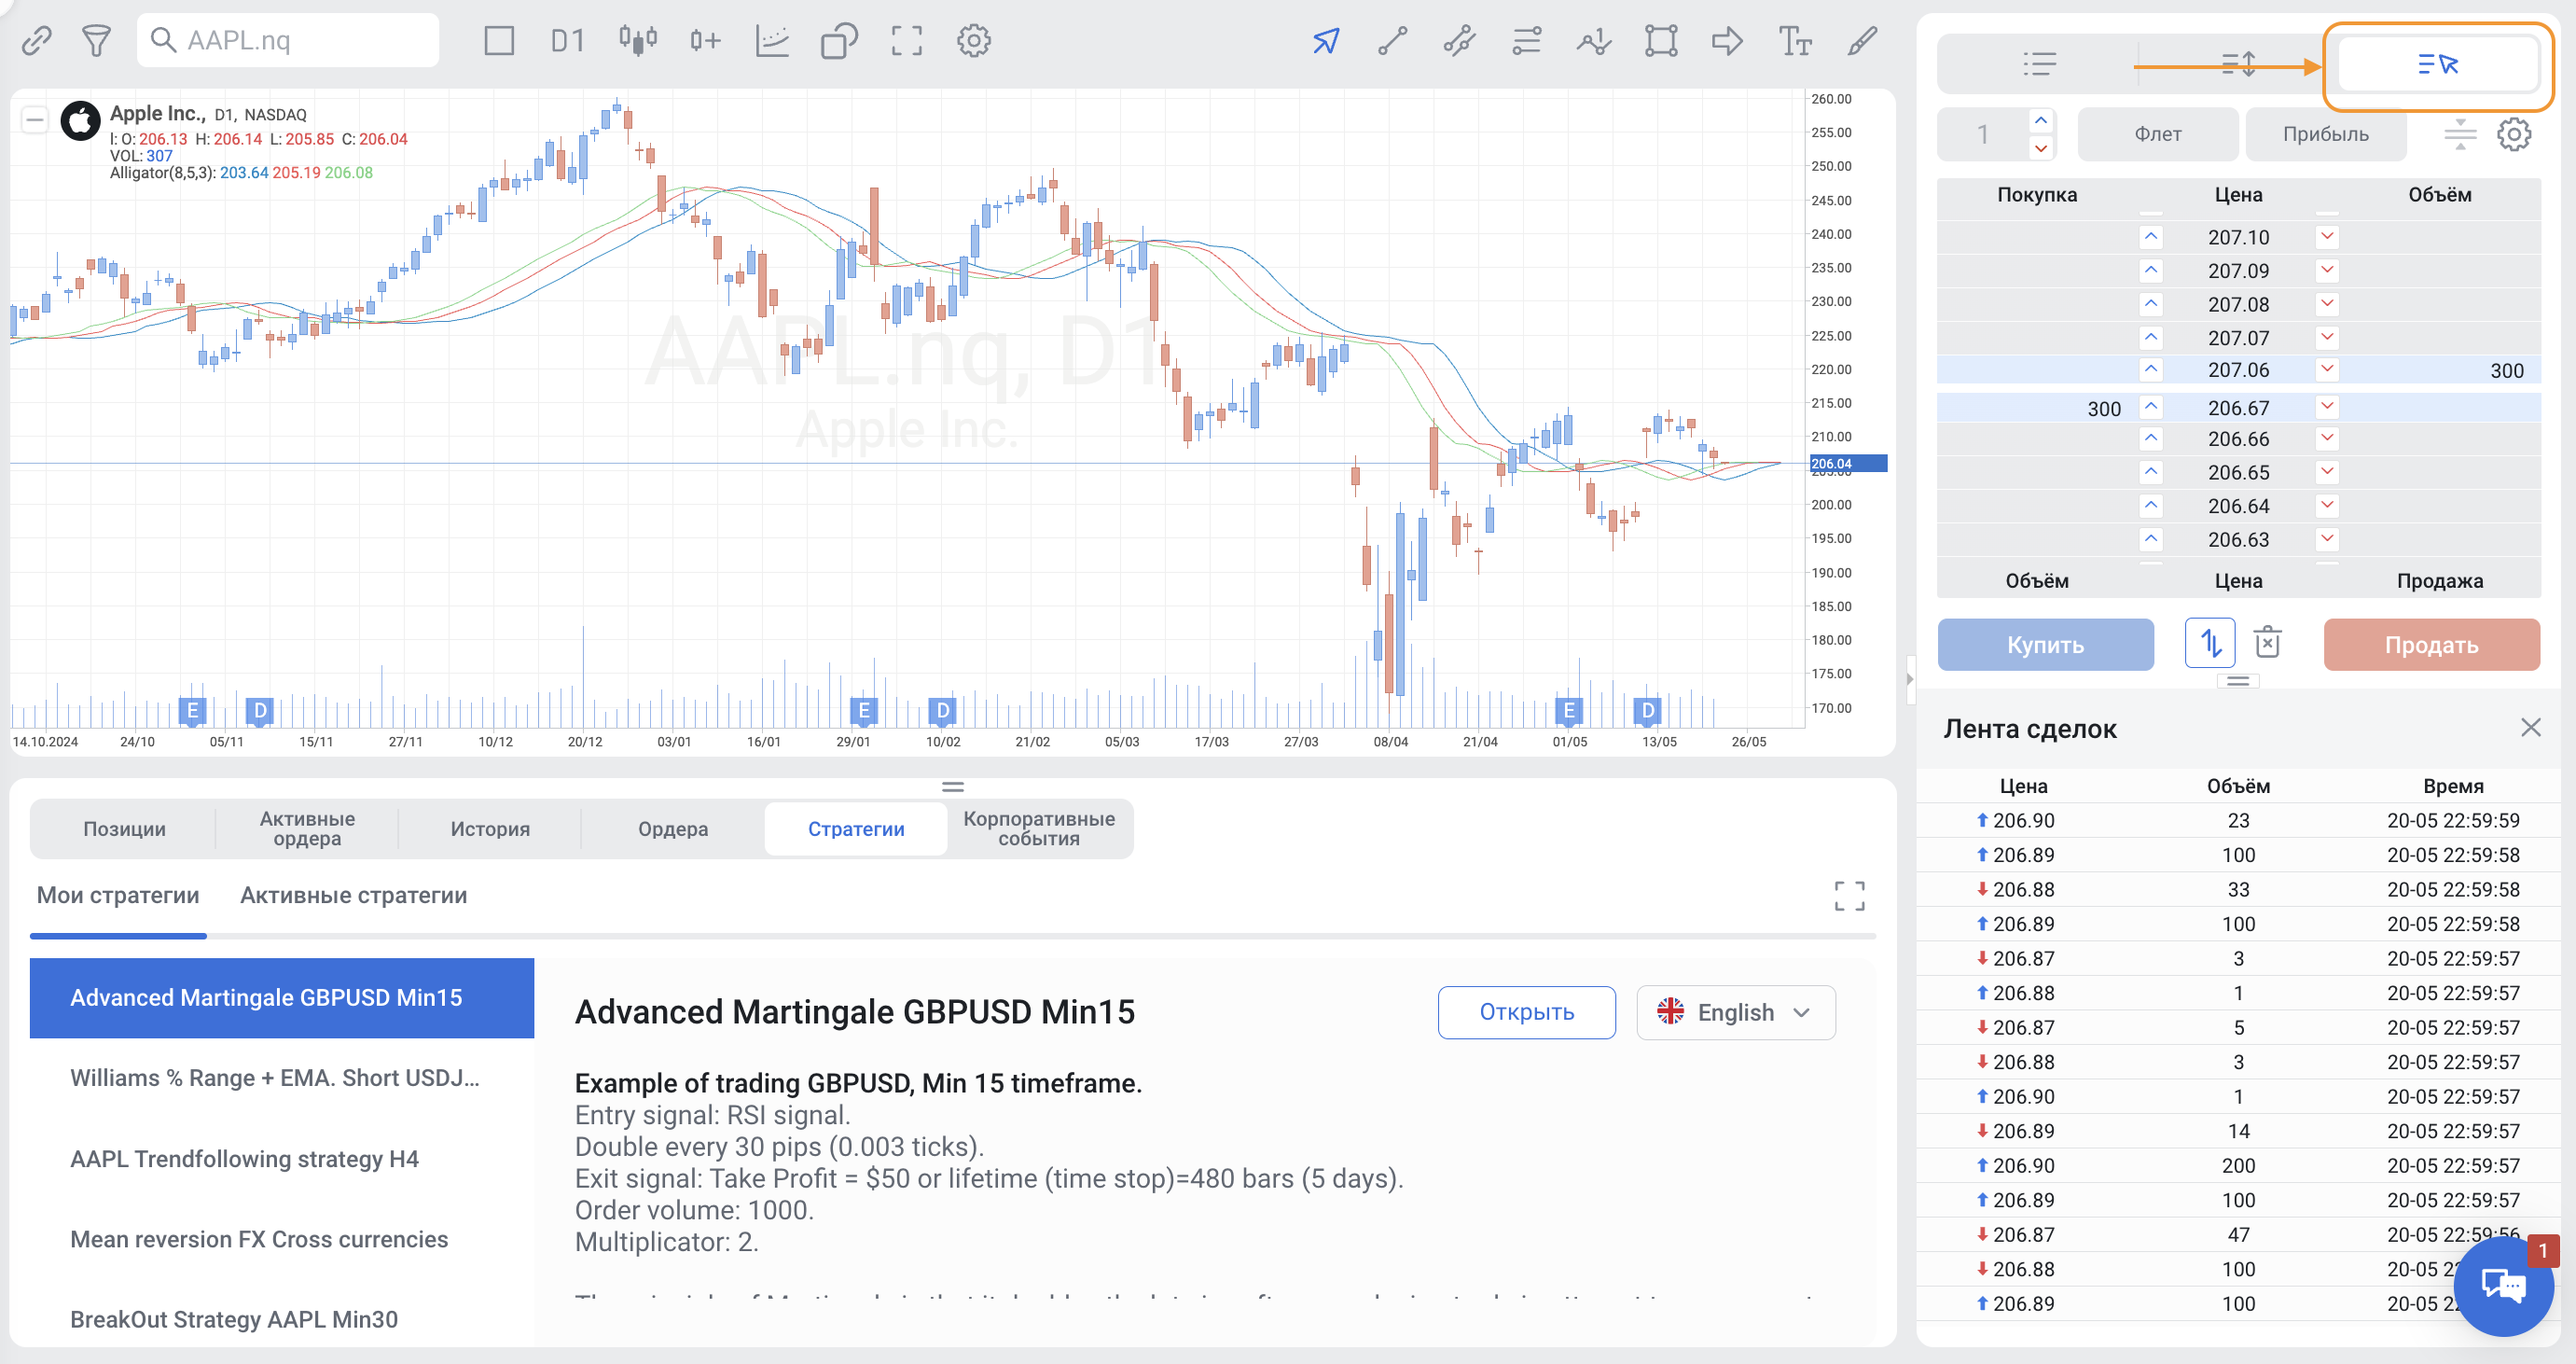Select the candlestick chart type icon

pos(637,41)
